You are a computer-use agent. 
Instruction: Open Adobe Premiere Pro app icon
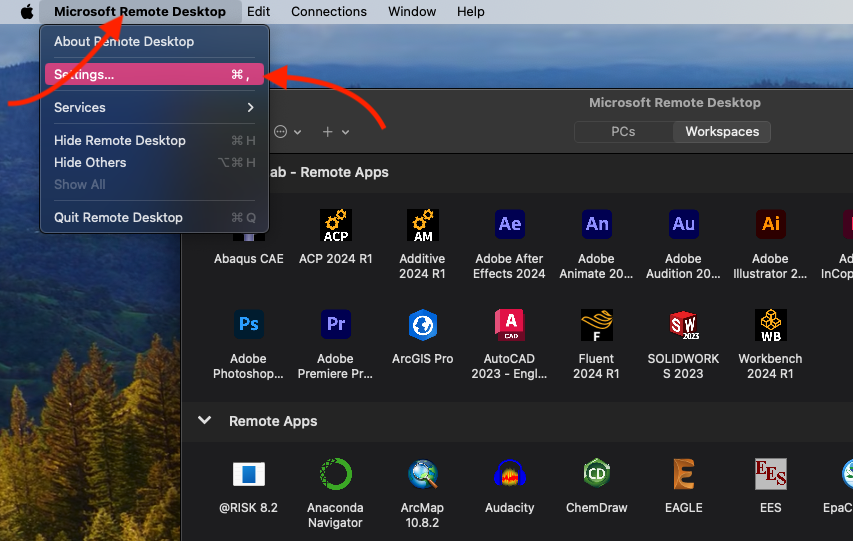(x=336, y=324)
